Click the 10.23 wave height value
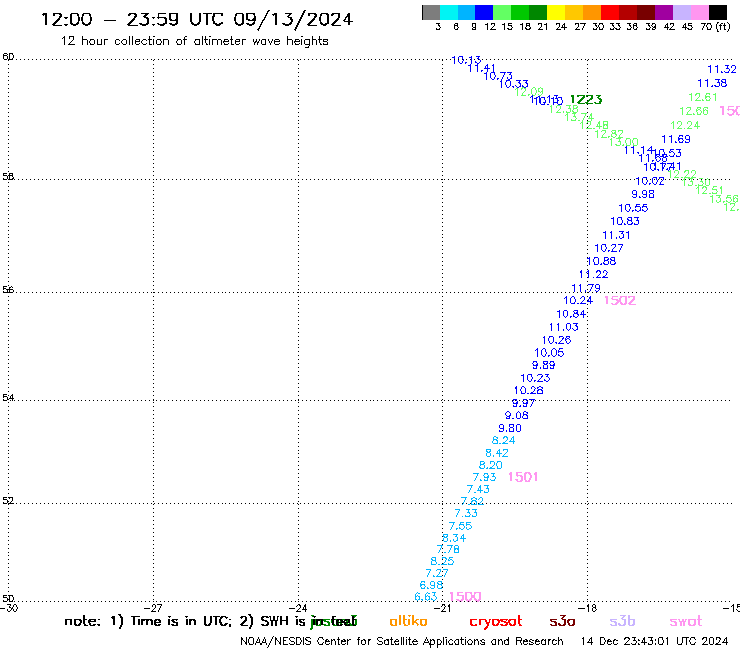Image resolution: width=740 pixels, height=650 pixels. (535, 378)
